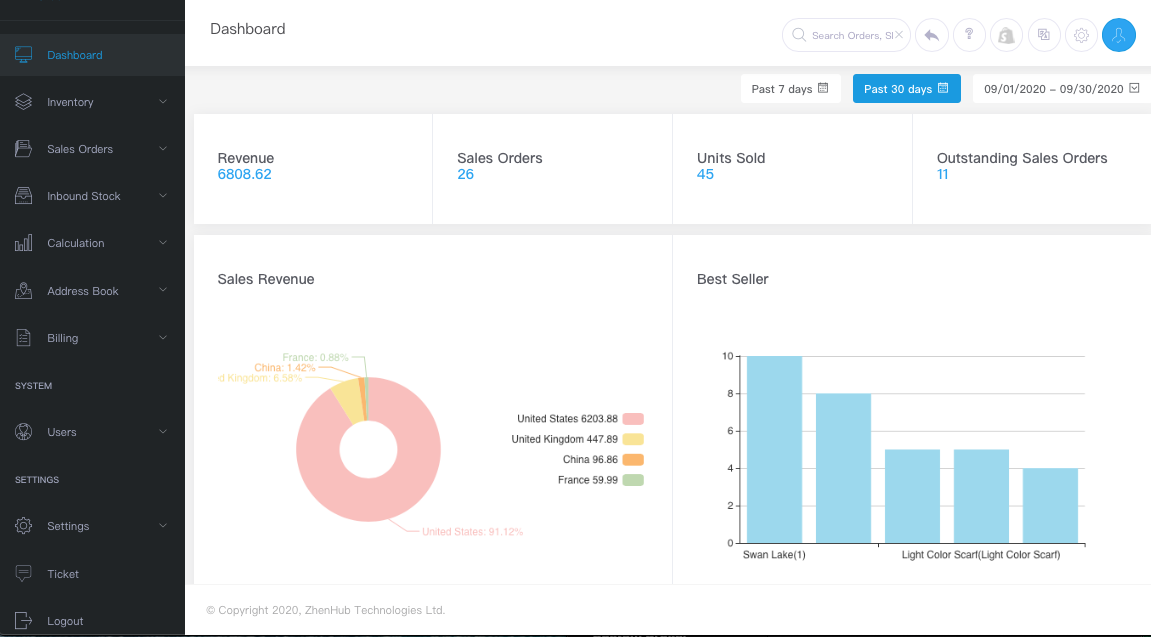Image resolution: width=1151 pixels, height=637 pixels.
Task: Select the Past 7 days filter
Action: point(791,89)
